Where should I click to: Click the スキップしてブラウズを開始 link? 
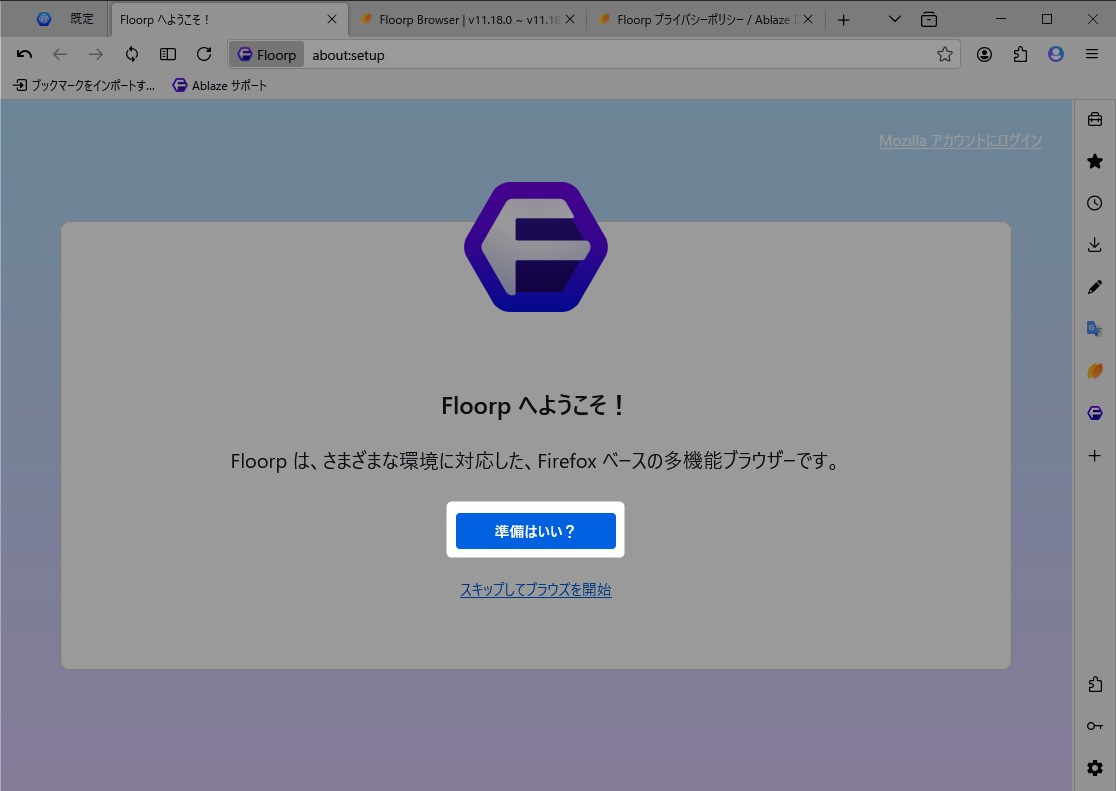pyautogui.click(x=535, y=589)
